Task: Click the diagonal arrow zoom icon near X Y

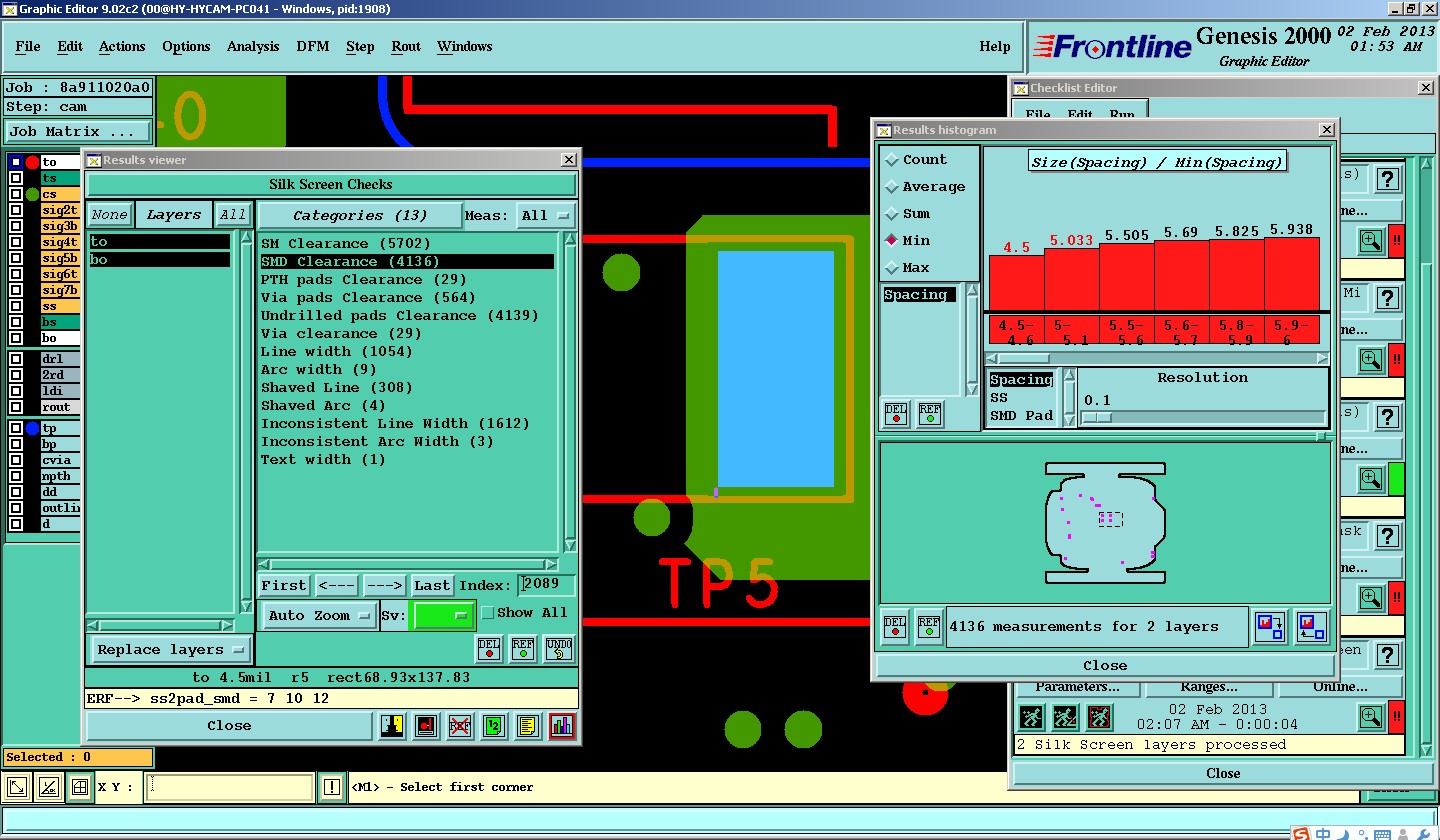Action: (17, 788)
